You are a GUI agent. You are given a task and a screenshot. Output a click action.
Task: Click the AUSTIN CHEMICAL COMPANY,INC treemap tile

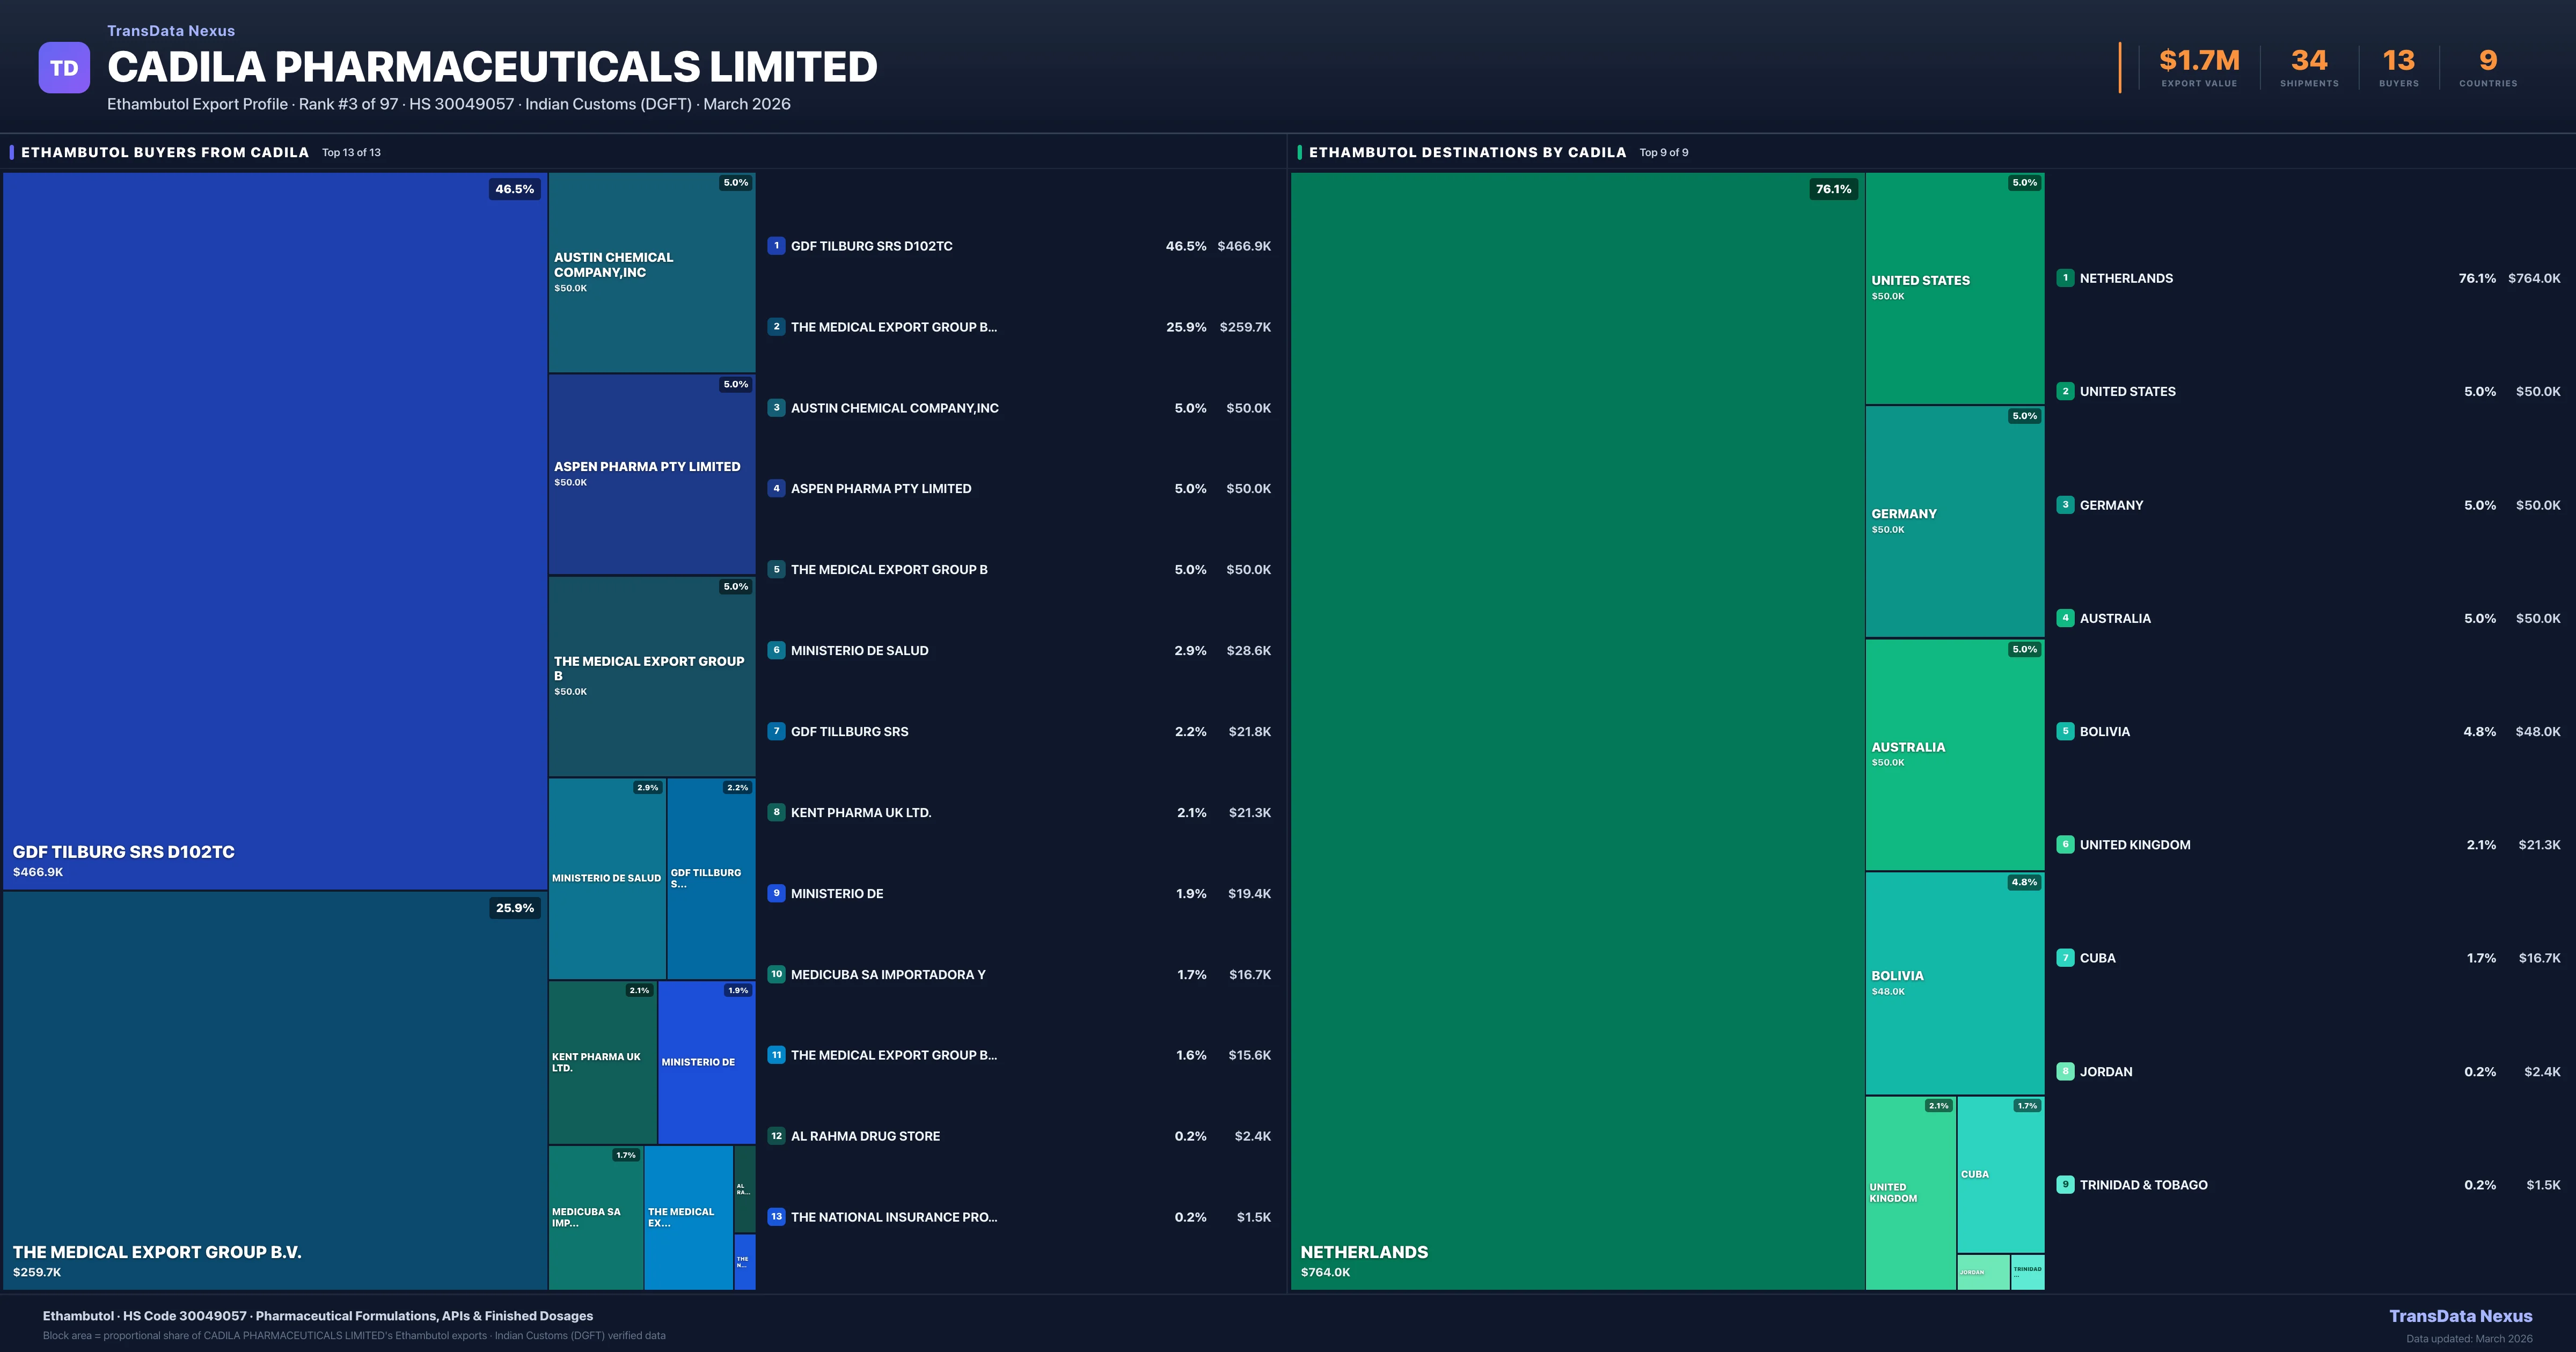click(651, 272)
